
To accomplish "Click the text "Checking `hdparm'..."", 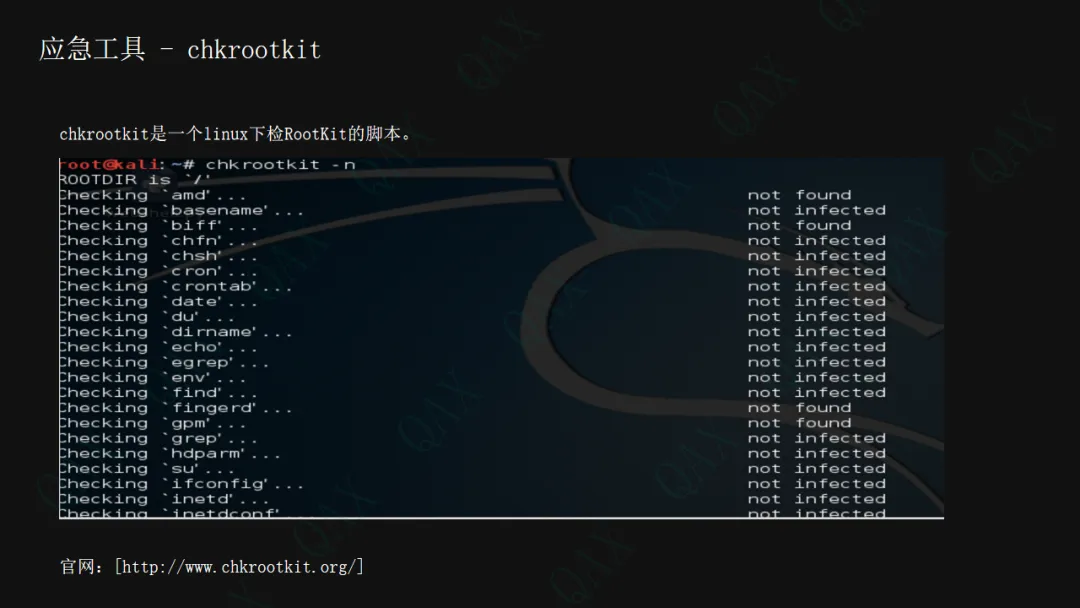I will click(x=169, y=453).
